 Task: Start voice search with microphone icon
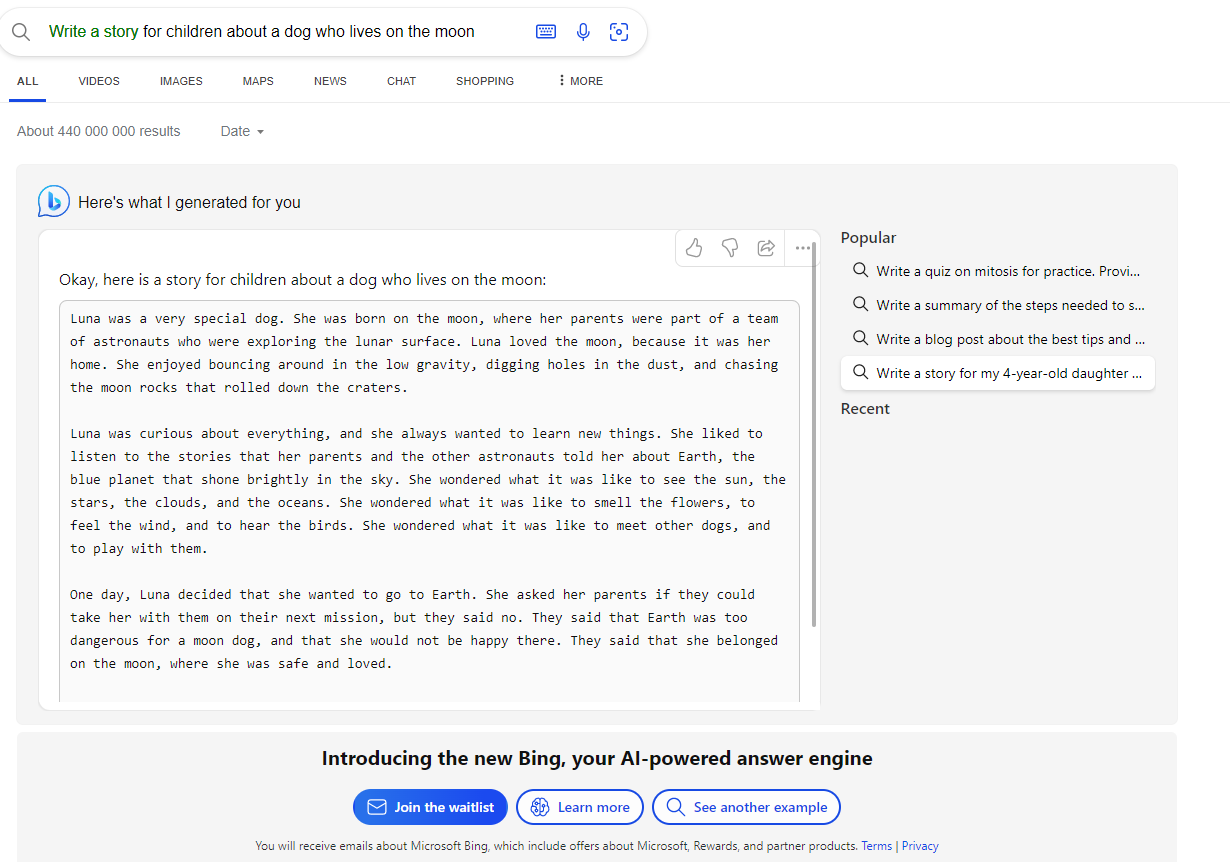(583, 32)
